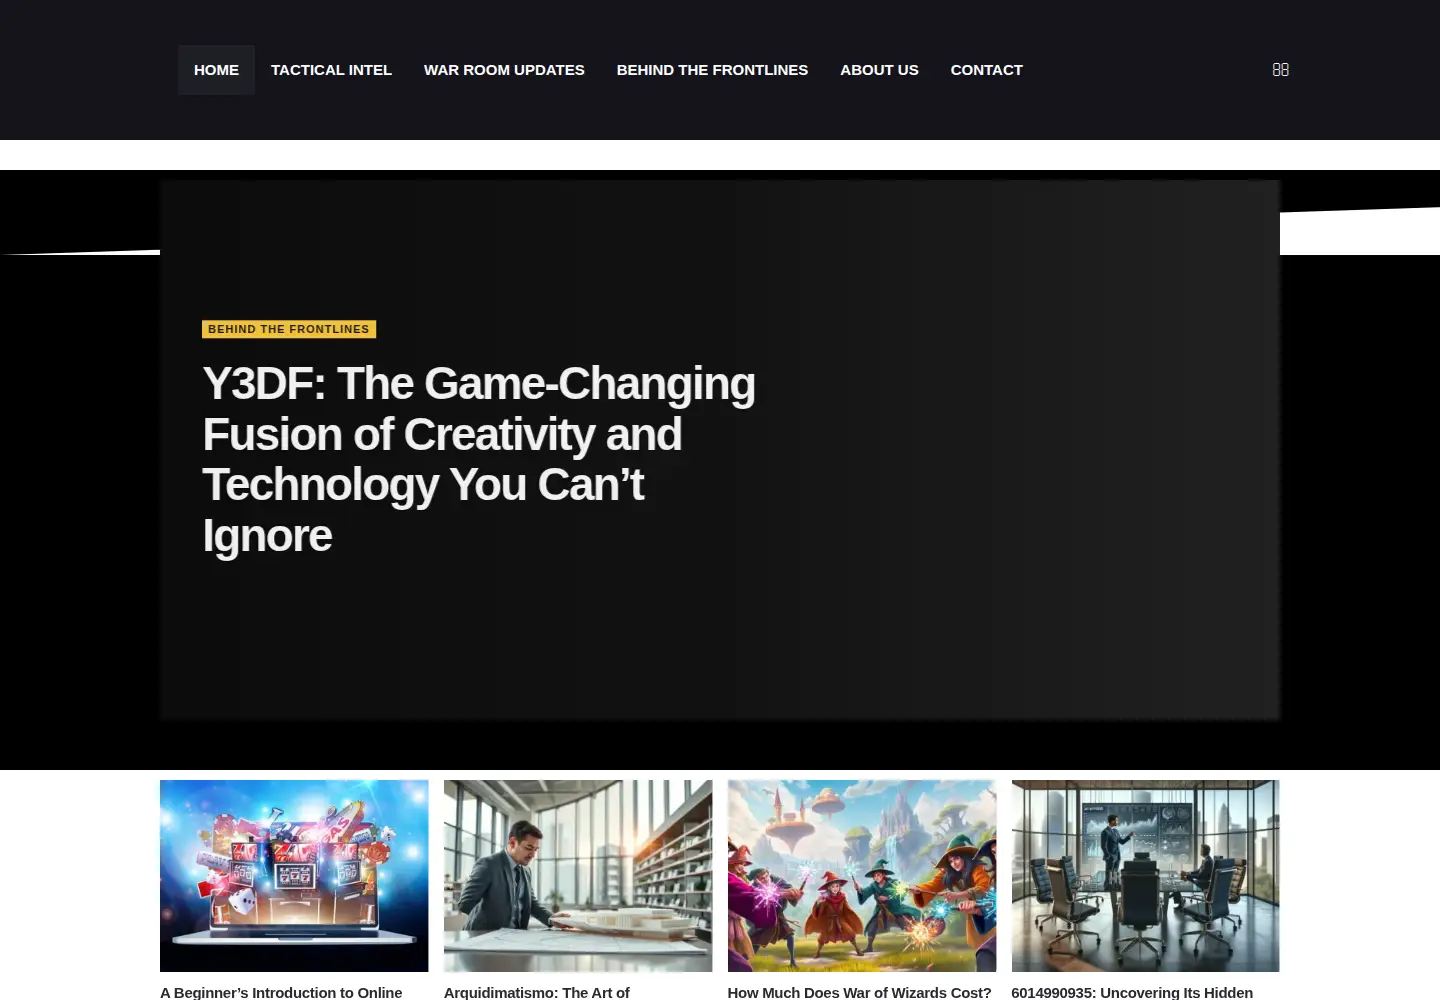Visit the About Us page

click(879, 70)
